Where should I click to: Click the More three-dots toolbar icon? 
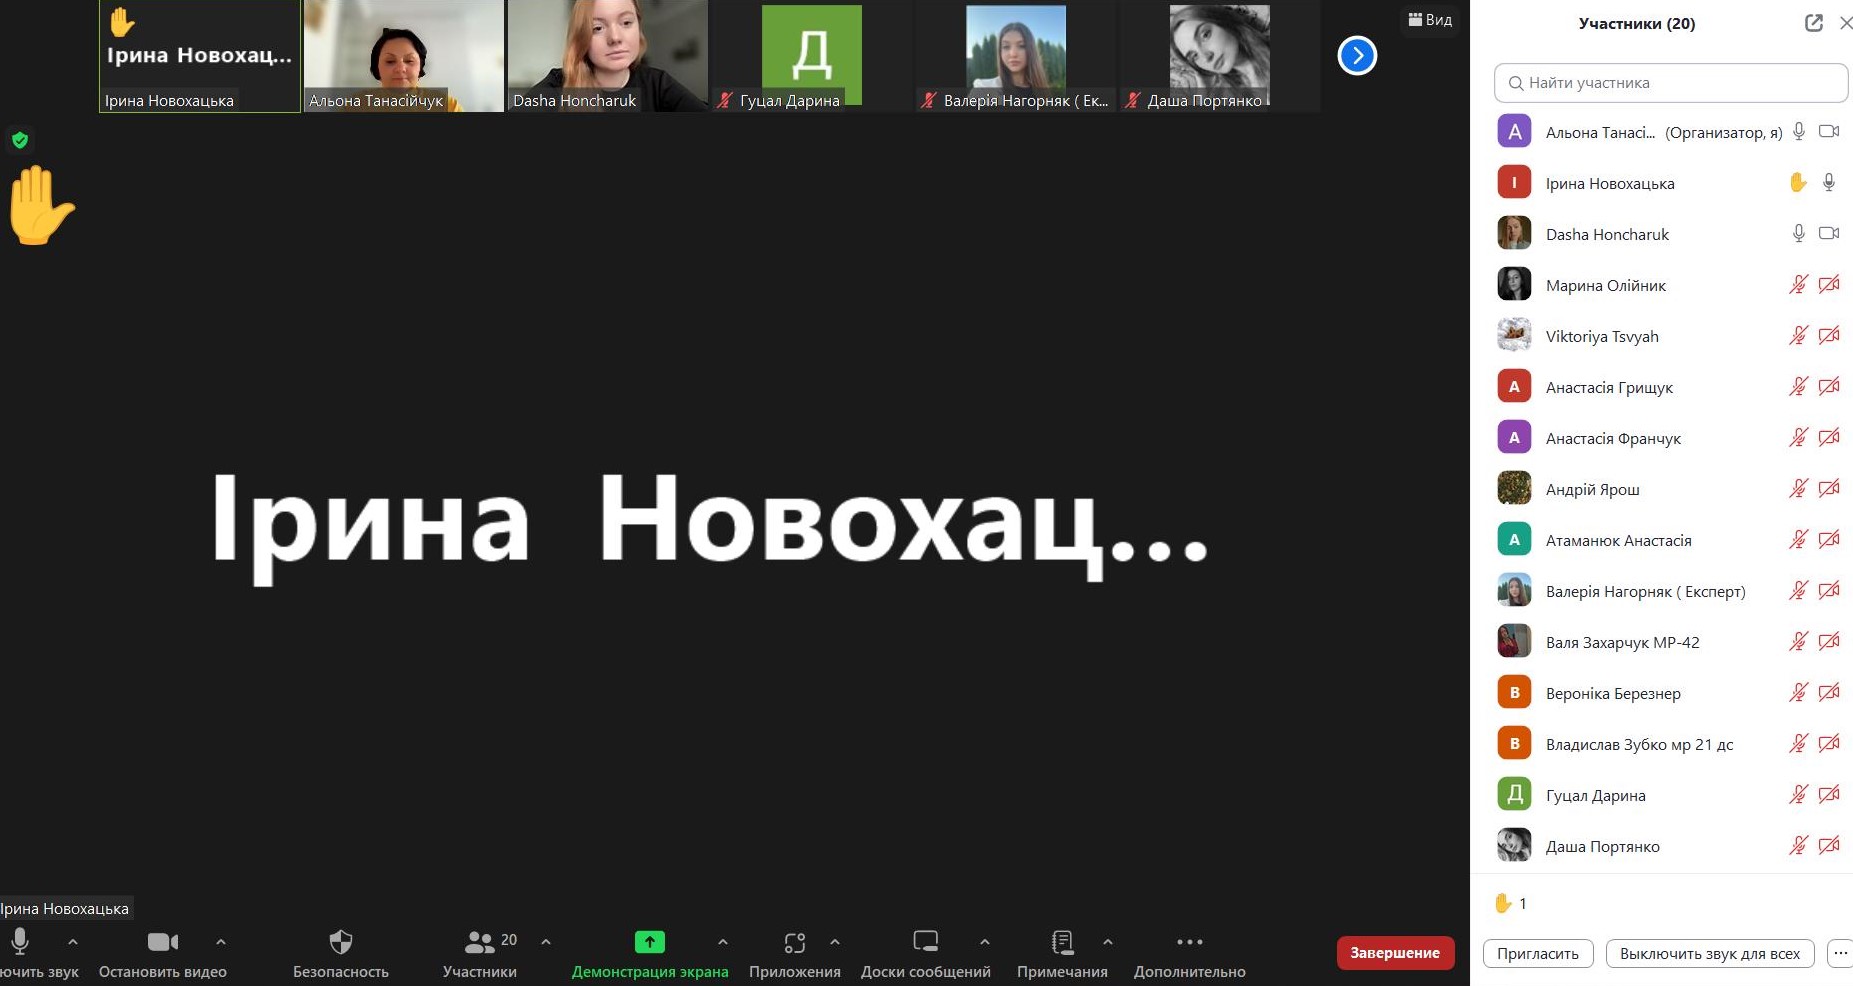pos(1189,942)
